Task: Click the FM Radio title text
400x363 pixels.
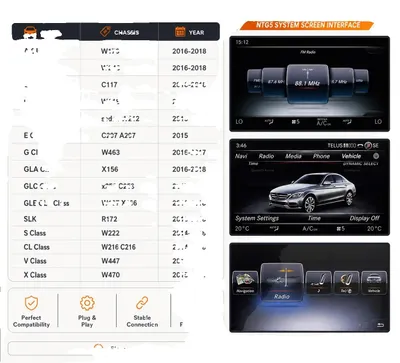Action: point(308,52)
